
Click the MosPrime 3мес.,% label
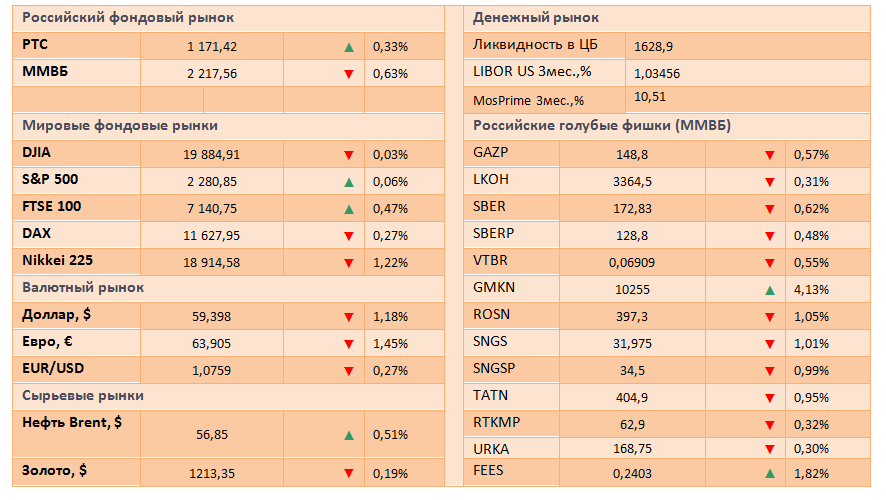coord(528,100)
